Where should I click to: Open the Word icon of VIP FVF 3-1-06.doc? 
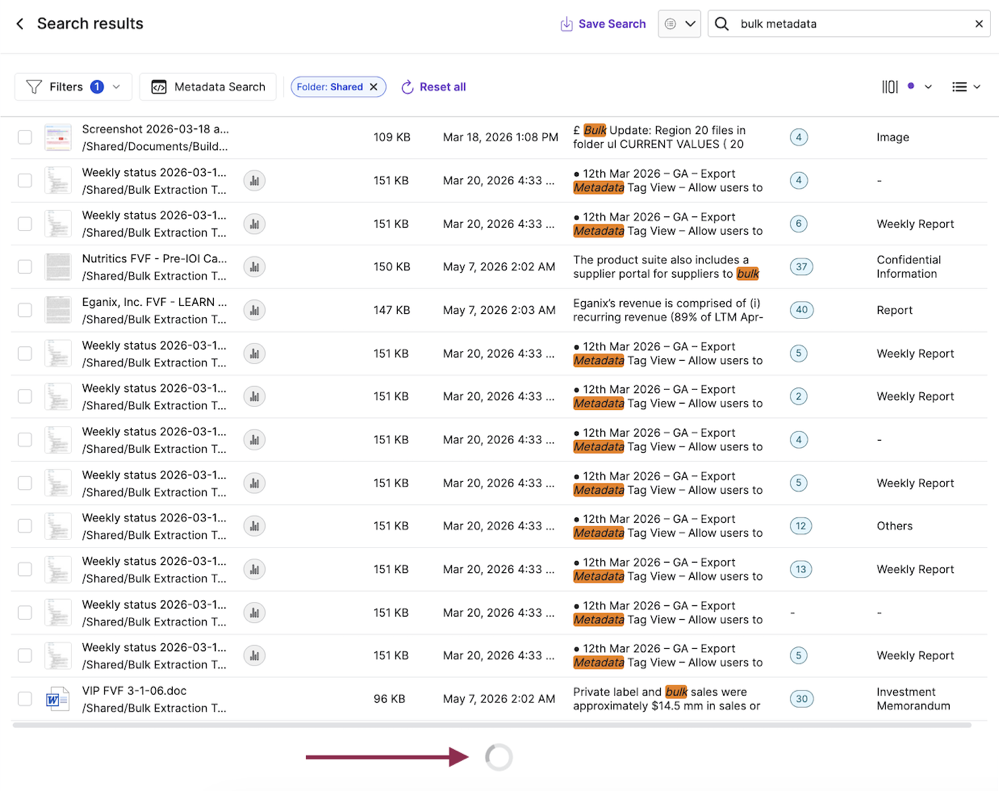pyautogui.click(x=57, y=699)
